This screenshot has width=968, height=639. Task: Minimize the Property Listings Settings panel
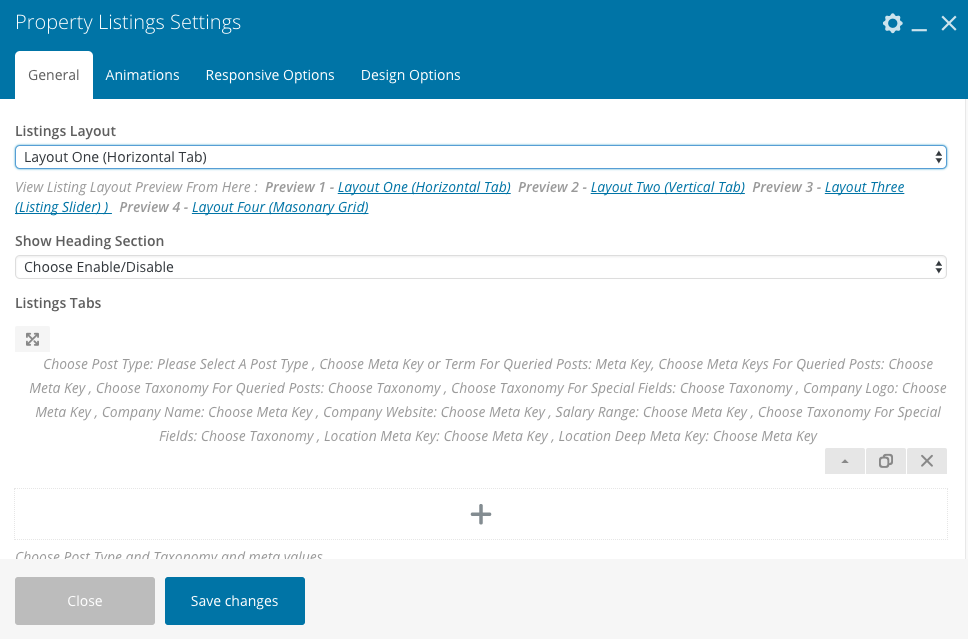pos(920,24)
